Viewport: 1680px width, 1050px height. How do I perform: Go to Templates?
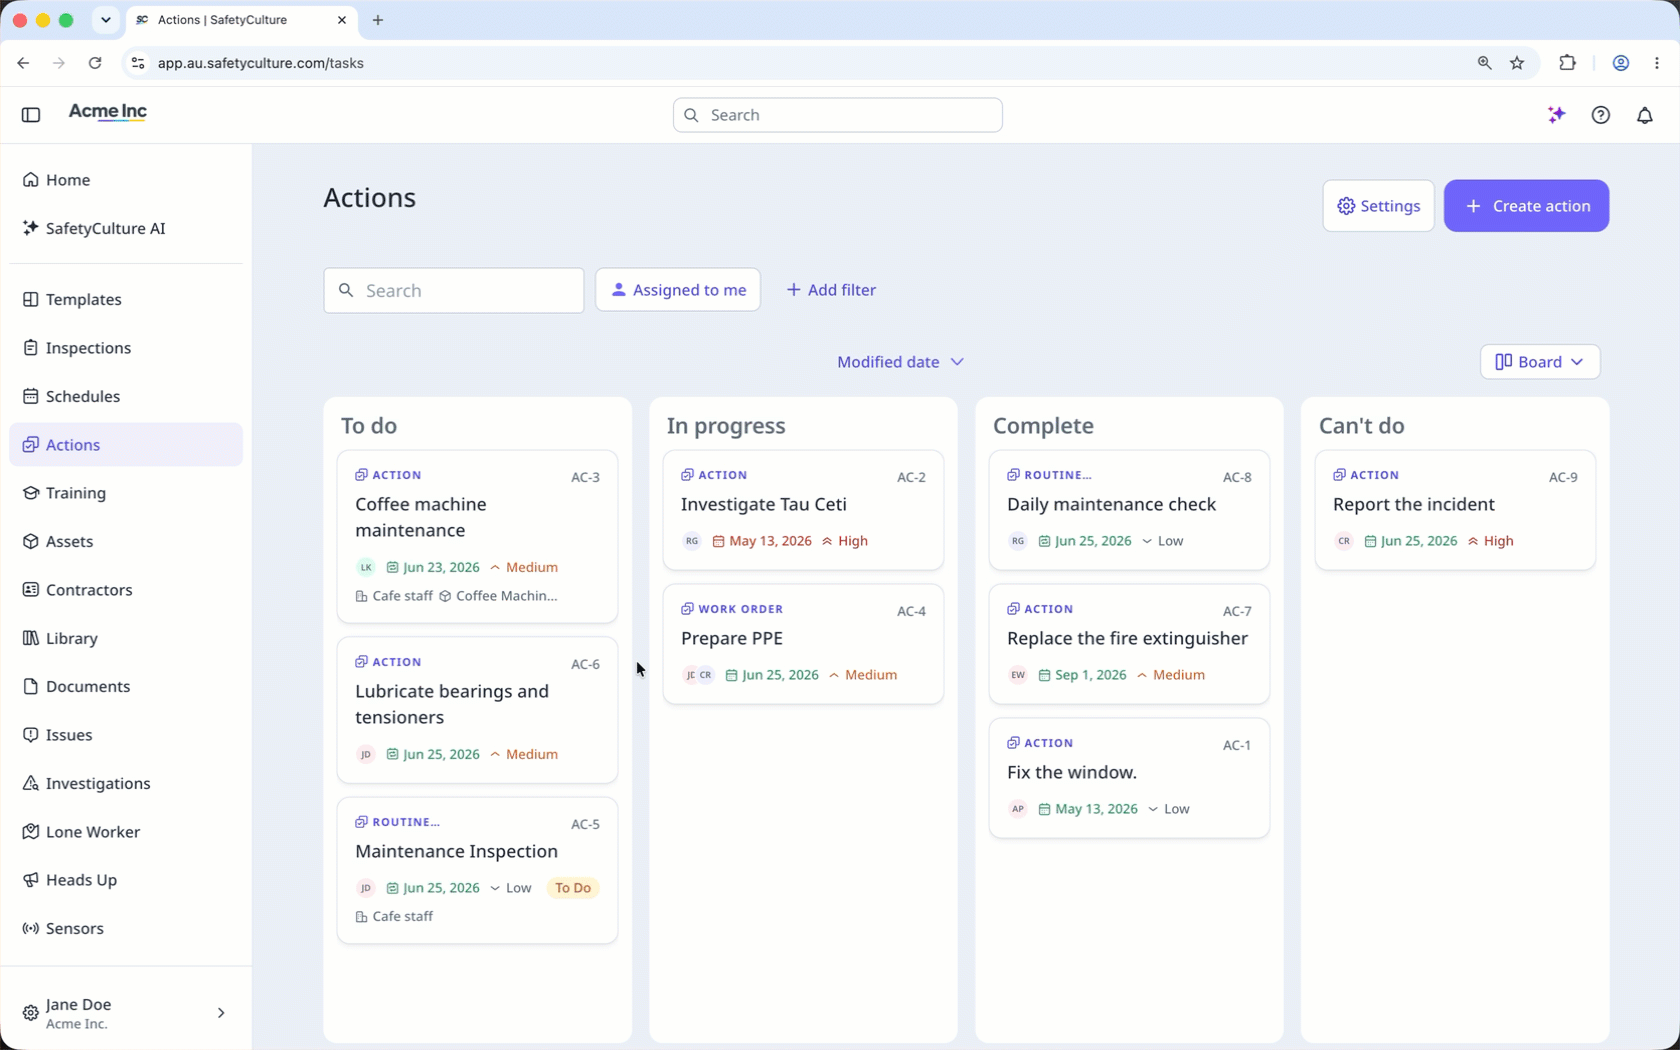[x=126, y=299]
